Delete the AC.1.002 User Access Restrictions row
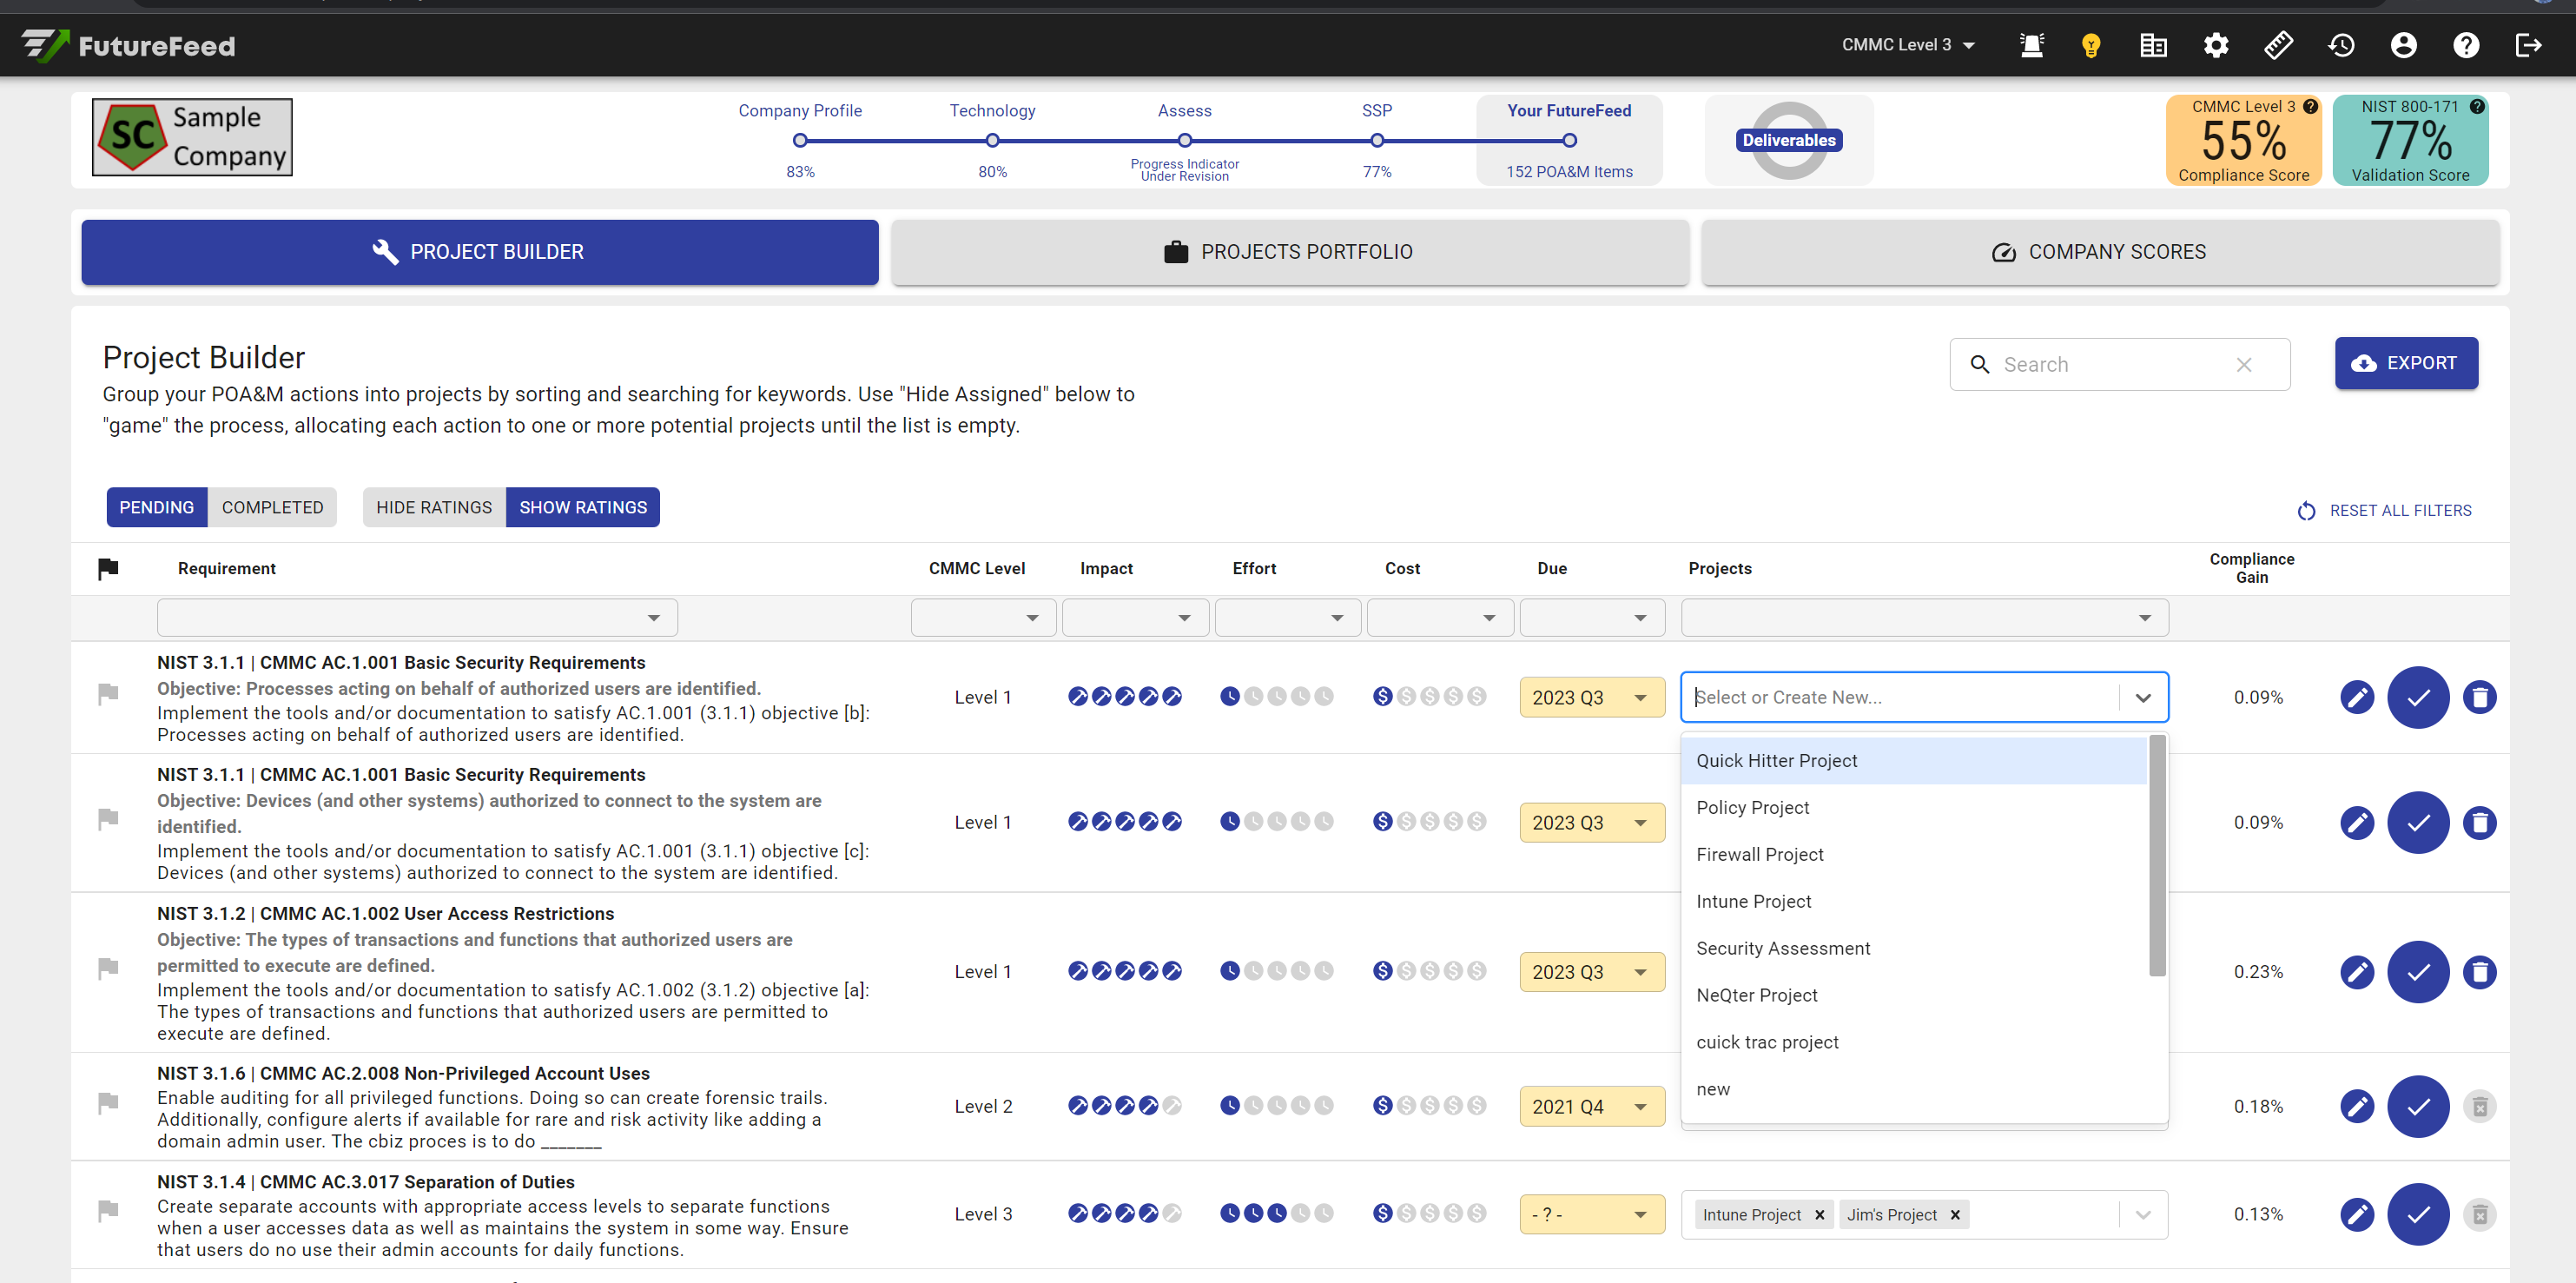This screenshot has height=1283, width=2576. pyautogui.click(x=2479, y=972)
